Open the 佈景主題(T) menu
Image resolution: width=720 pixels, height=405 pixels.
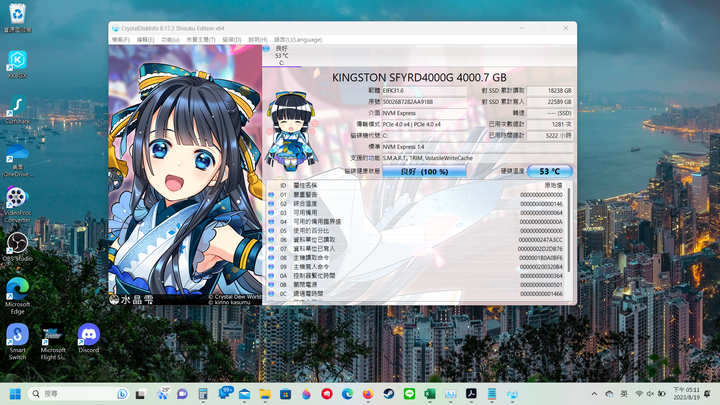pyautogui.click(x=201, y=40)
